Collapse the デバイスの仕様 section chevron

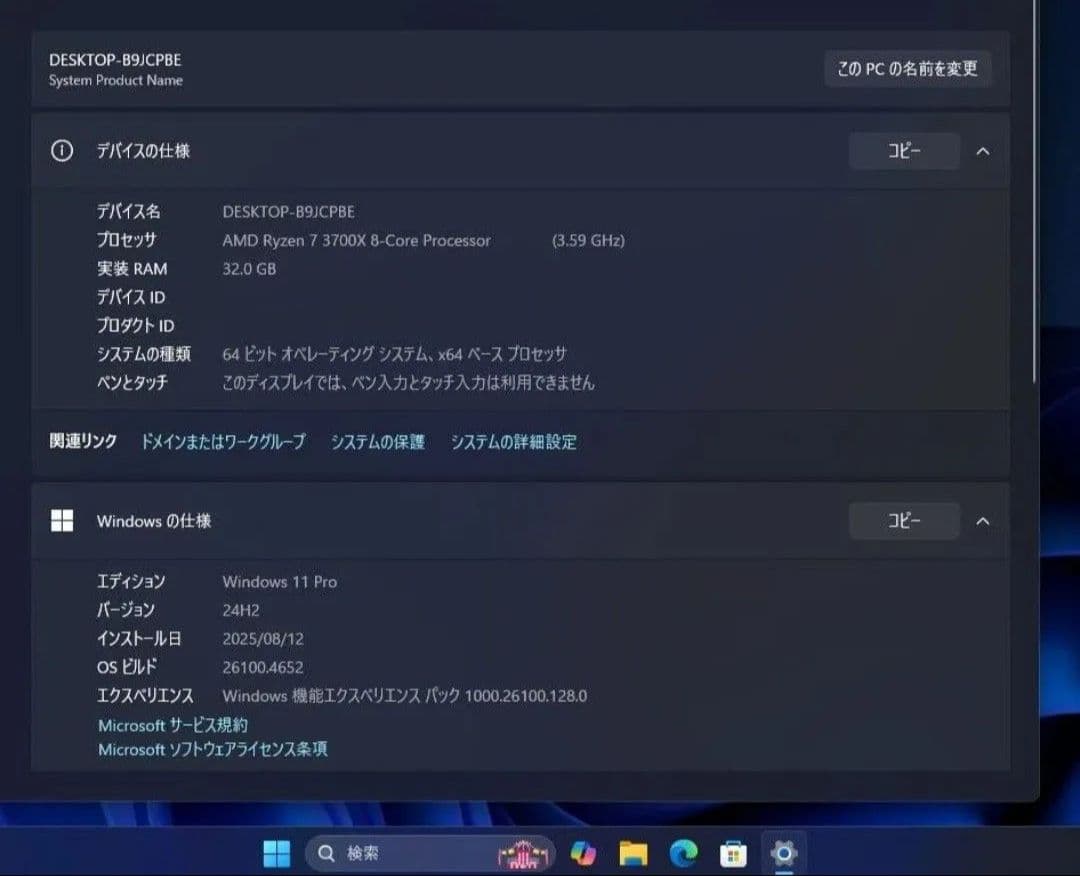click(x=983, y=152)
